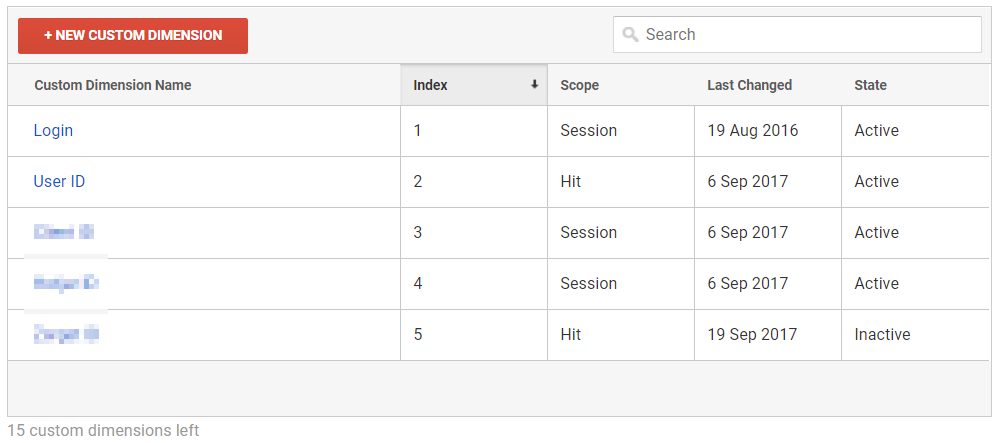Open the User ID custom dimension
Screen dimensions: 999x443
59,182
